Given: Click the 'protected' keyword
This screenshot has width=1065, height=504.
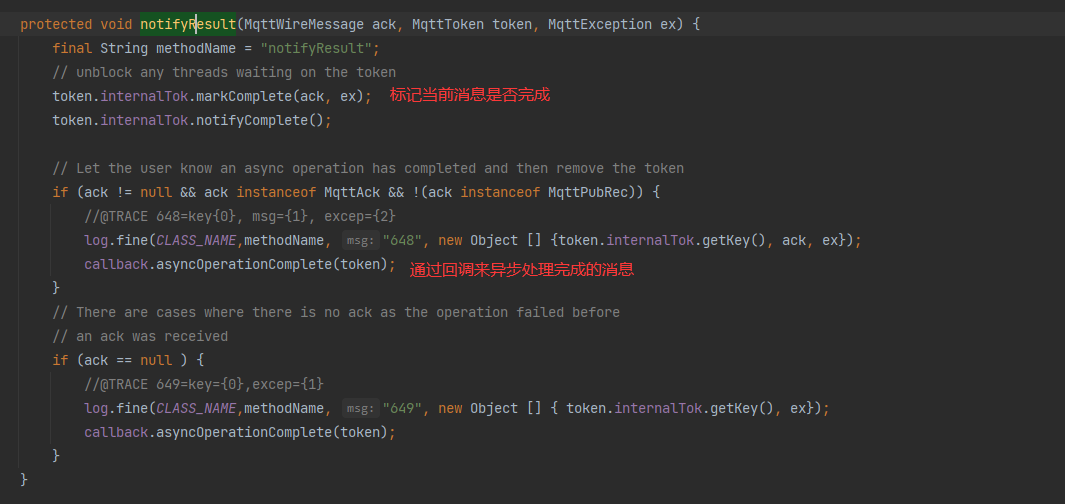Looking at the screenshot, I should 56,24.
